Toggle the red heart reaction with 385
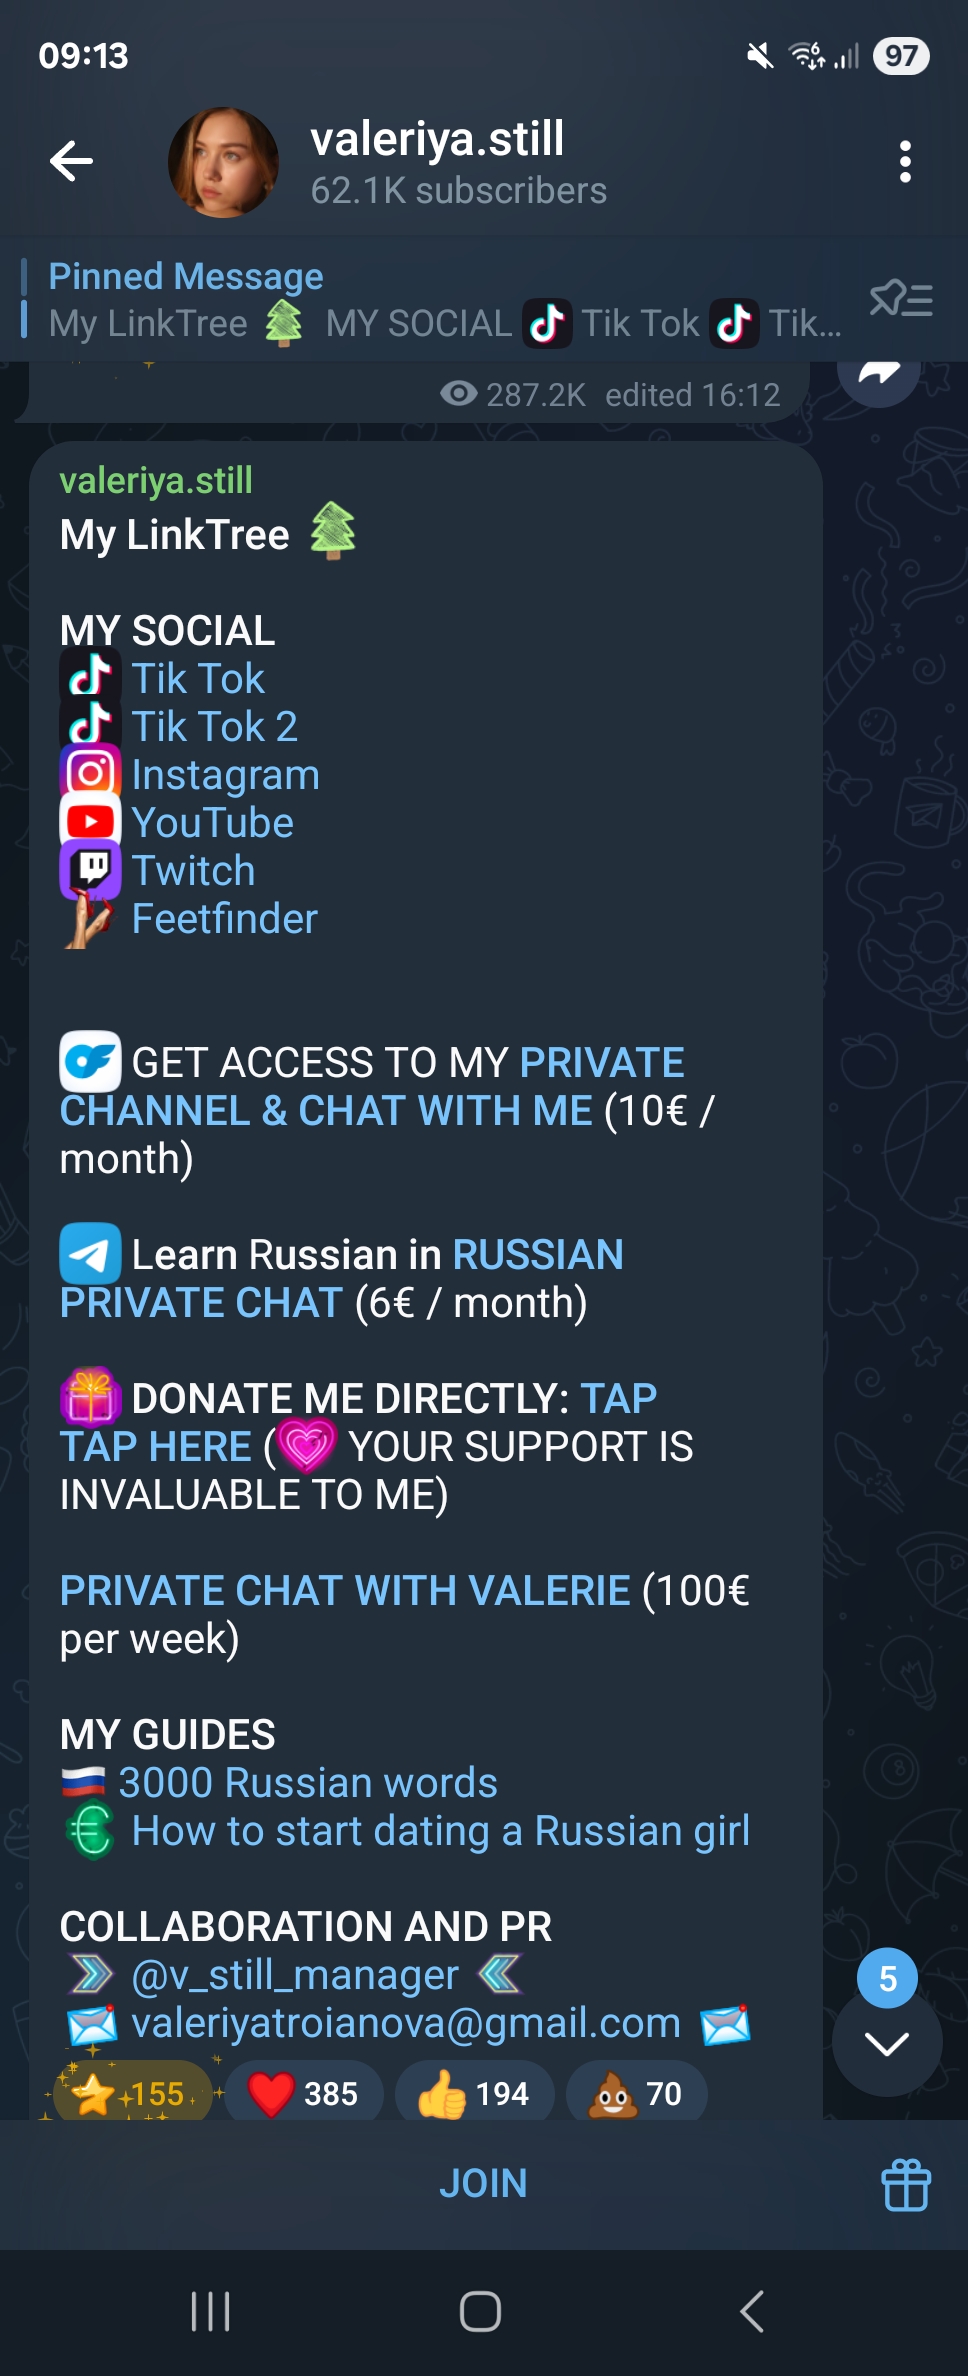 [304, 2093]
